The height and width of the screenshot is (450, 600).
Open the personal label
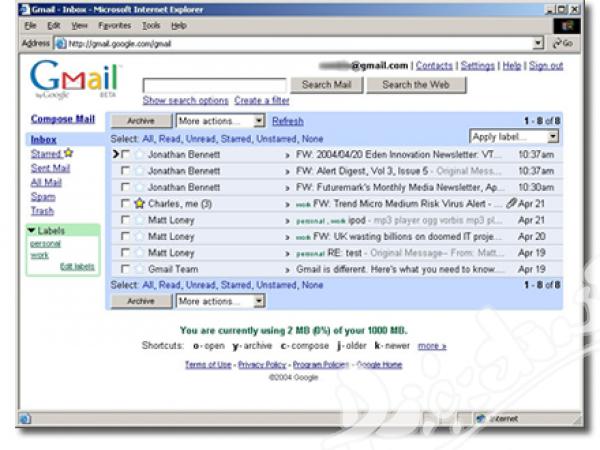pyautogui.click(x=46, y=244)
